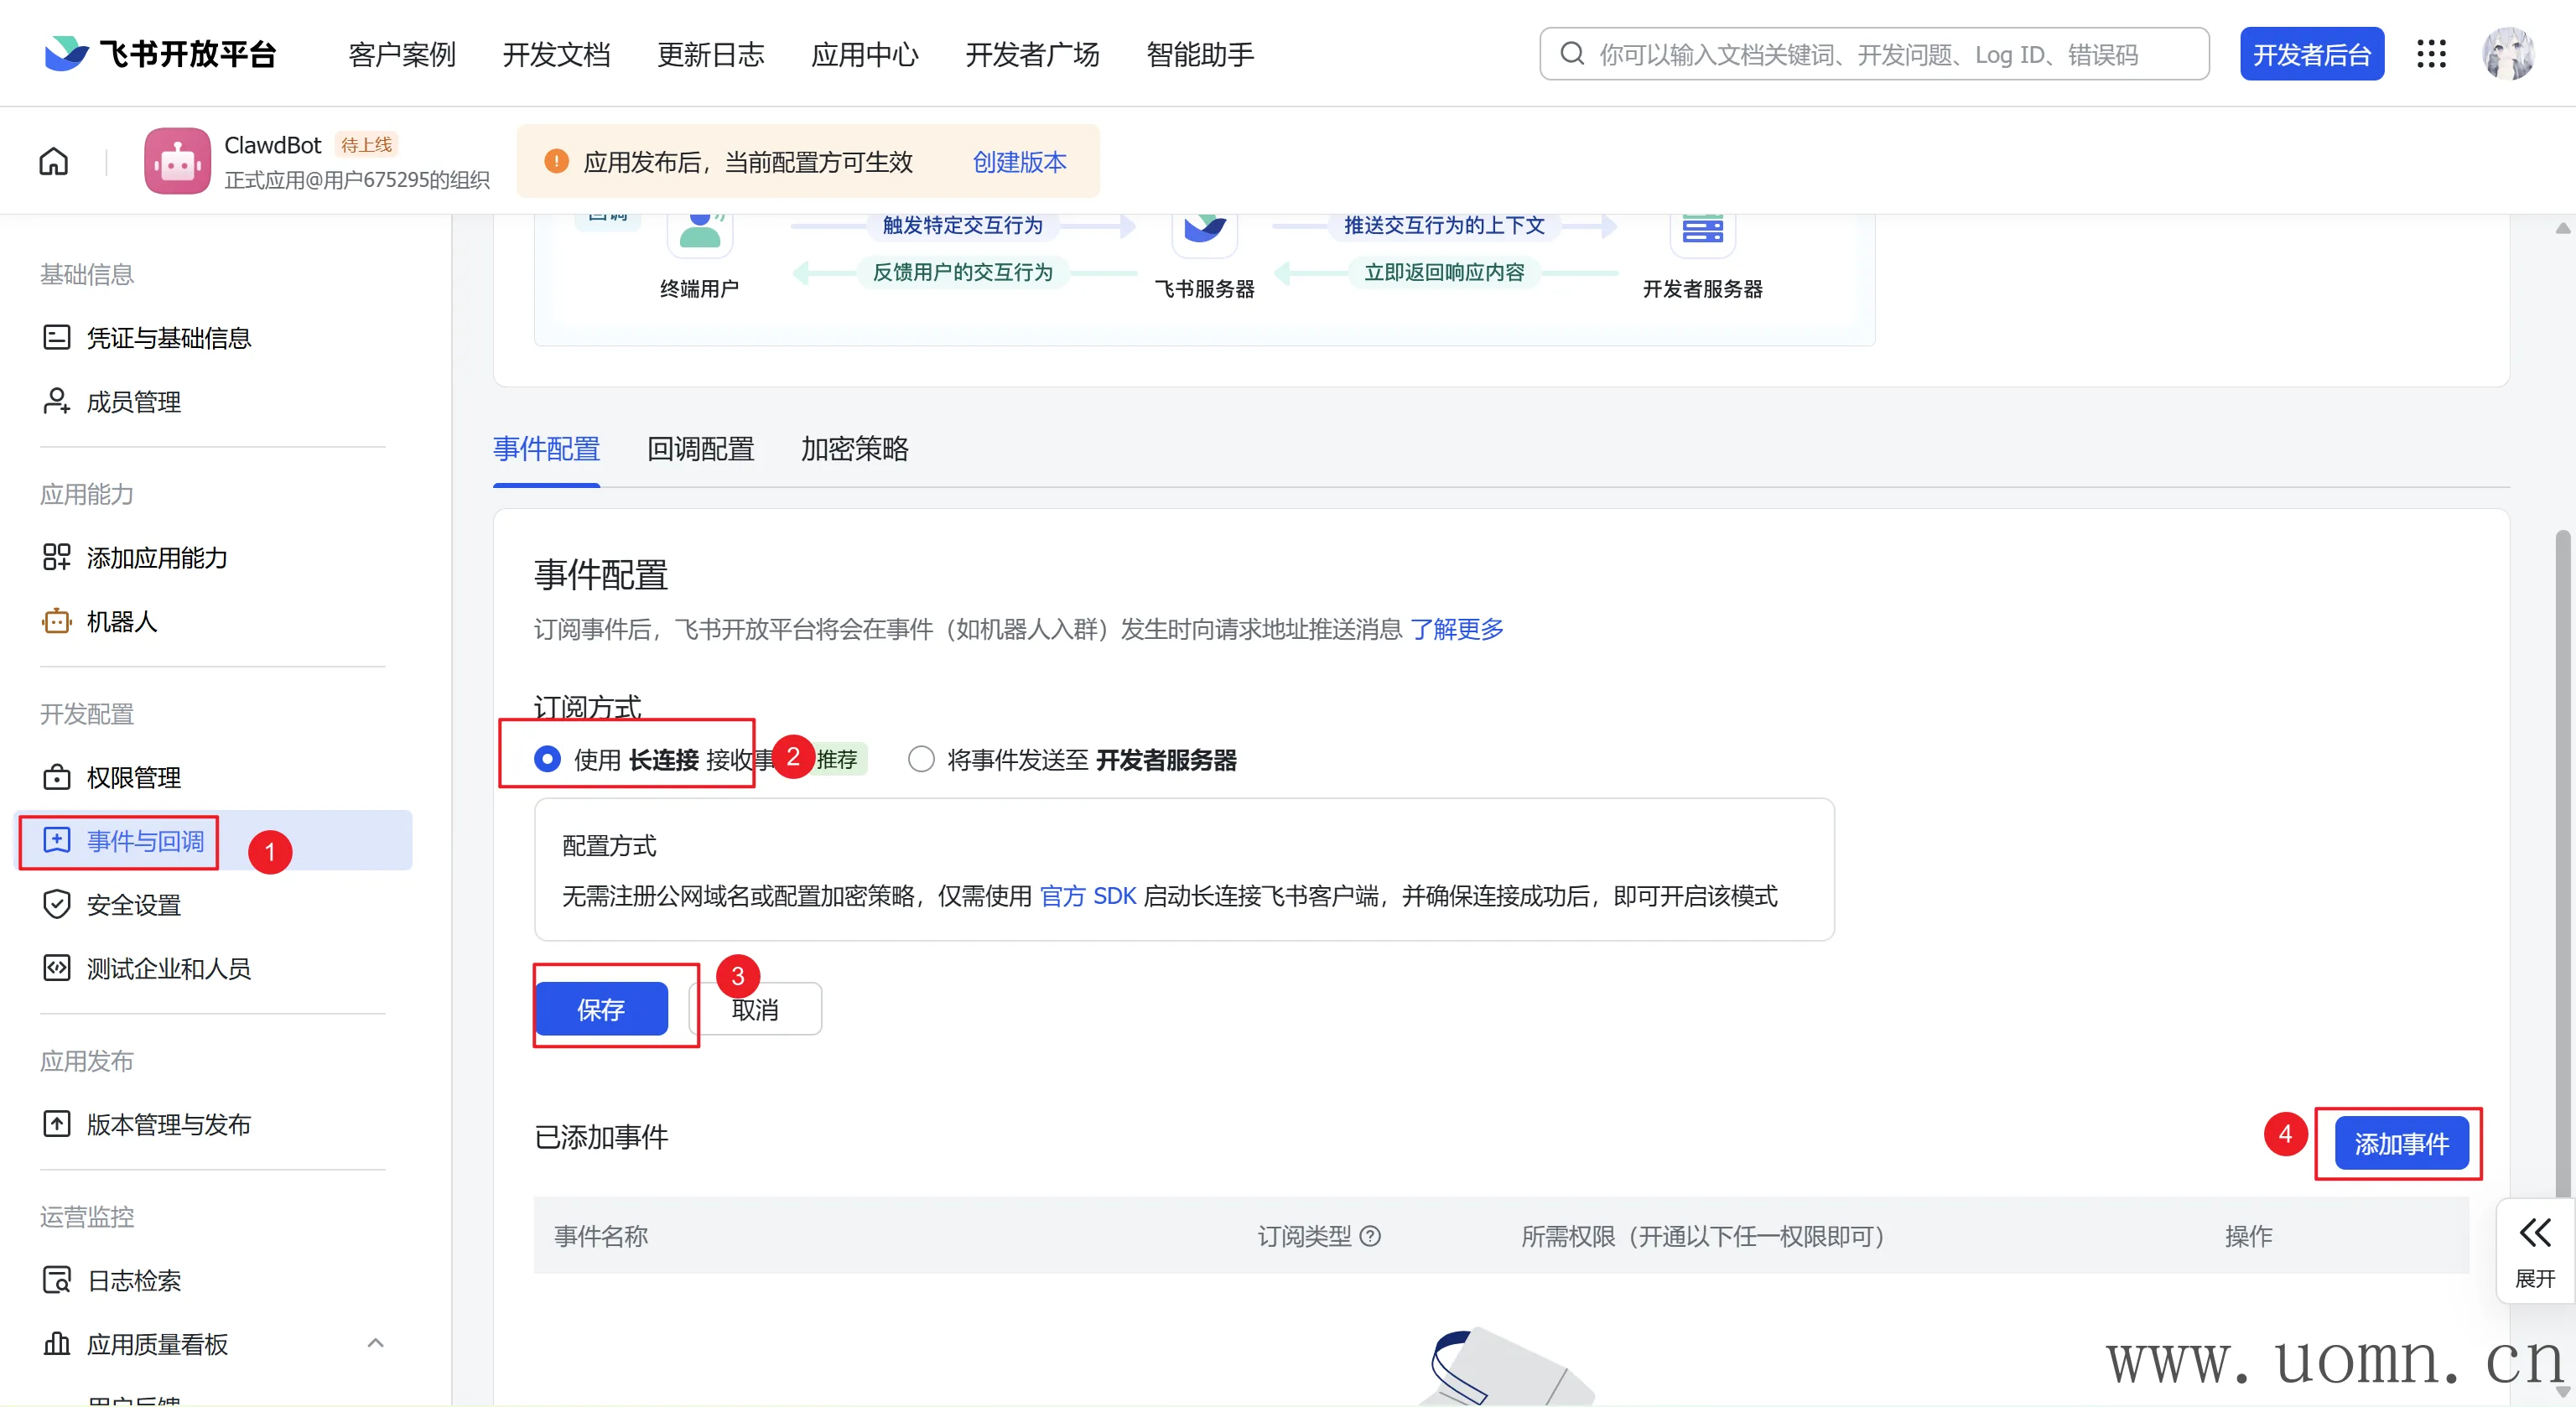Click the ClawdBot robot app icon
2576x1407 pixels.
[177, 161]
